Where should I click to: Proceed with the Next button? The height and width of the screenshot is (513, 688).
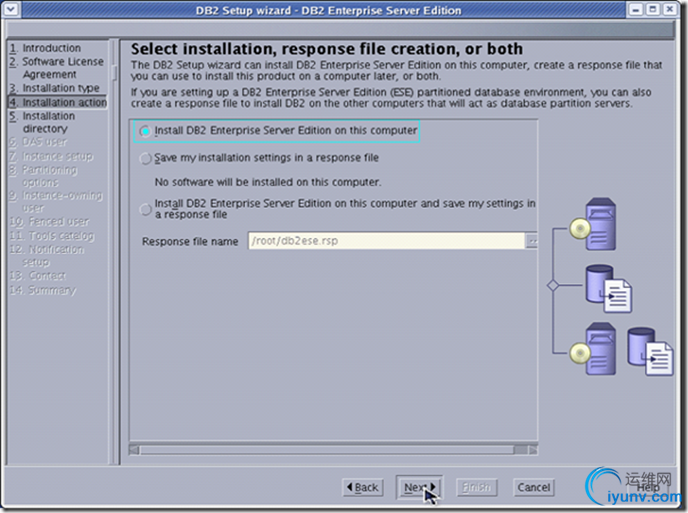tap(419, 487)
